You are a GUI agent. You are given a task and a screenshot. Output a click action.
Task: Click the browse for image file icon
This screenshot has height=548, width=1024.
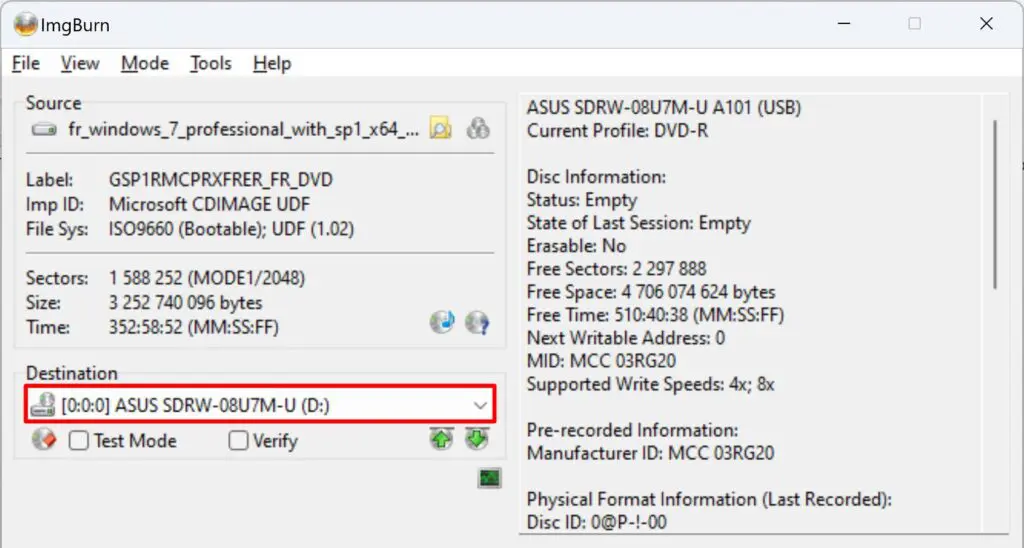click(x=440, y=128)
